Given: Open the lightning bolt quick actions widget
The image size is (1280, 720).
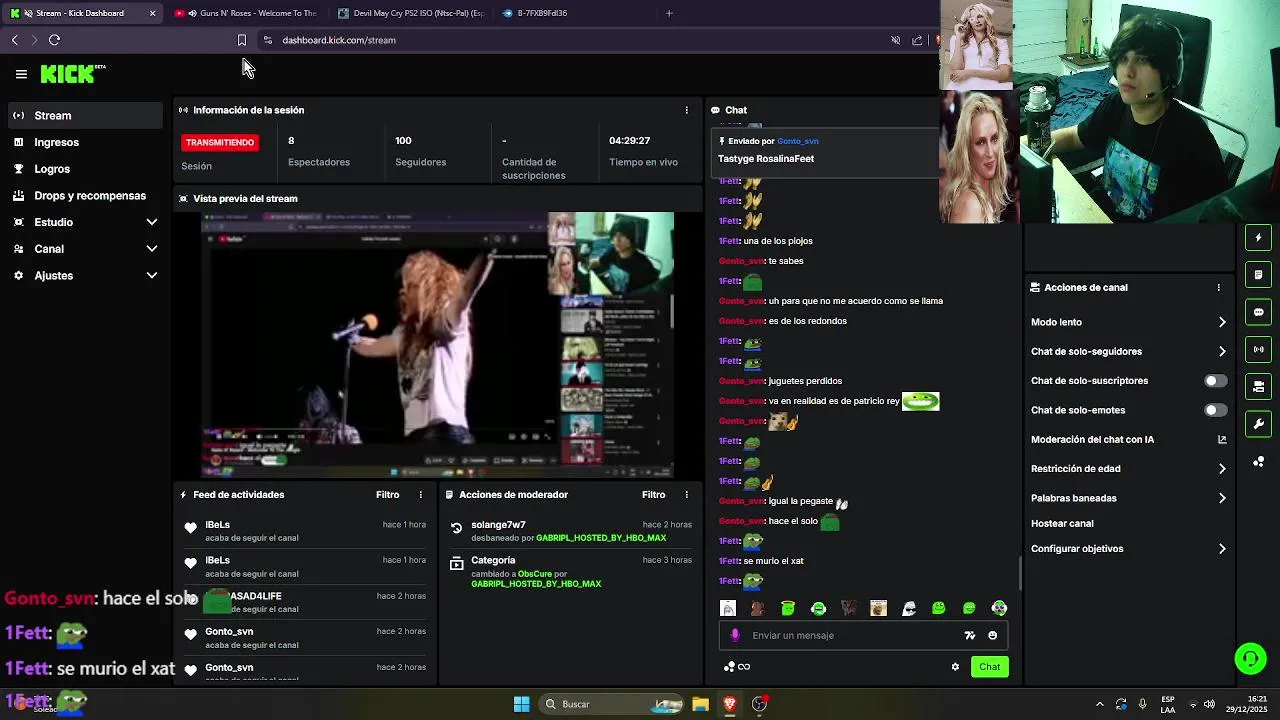Looking at the screenshot, I should 1258,238.
